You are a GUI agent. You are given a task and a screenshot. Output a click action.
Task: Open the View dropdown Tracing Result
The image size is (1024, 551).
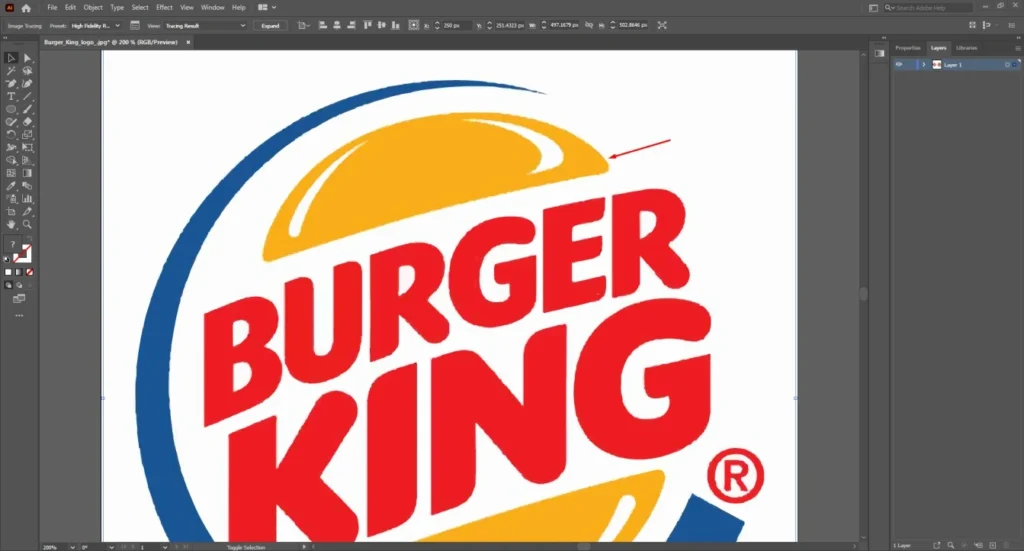[205, 25]
